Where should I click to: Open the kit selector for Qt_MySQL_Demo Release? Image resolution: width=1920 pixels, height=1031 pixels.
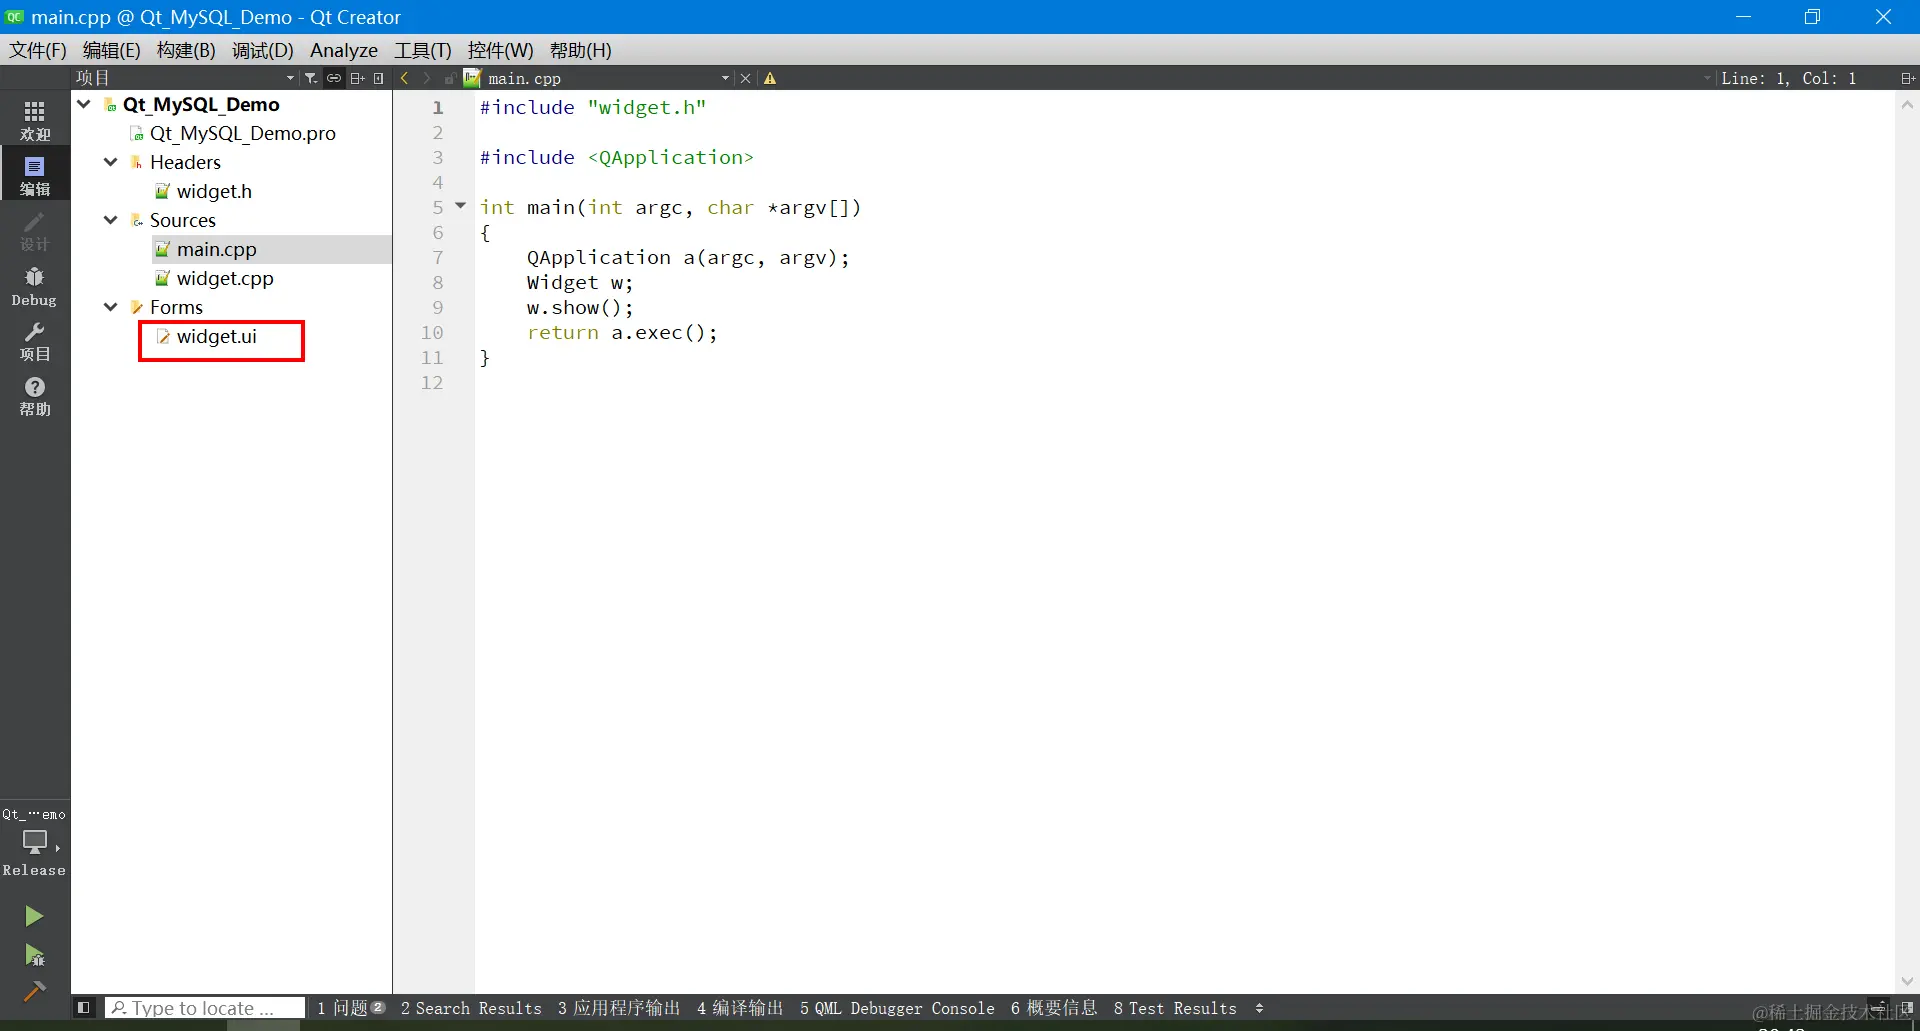(x=35, y=842)
